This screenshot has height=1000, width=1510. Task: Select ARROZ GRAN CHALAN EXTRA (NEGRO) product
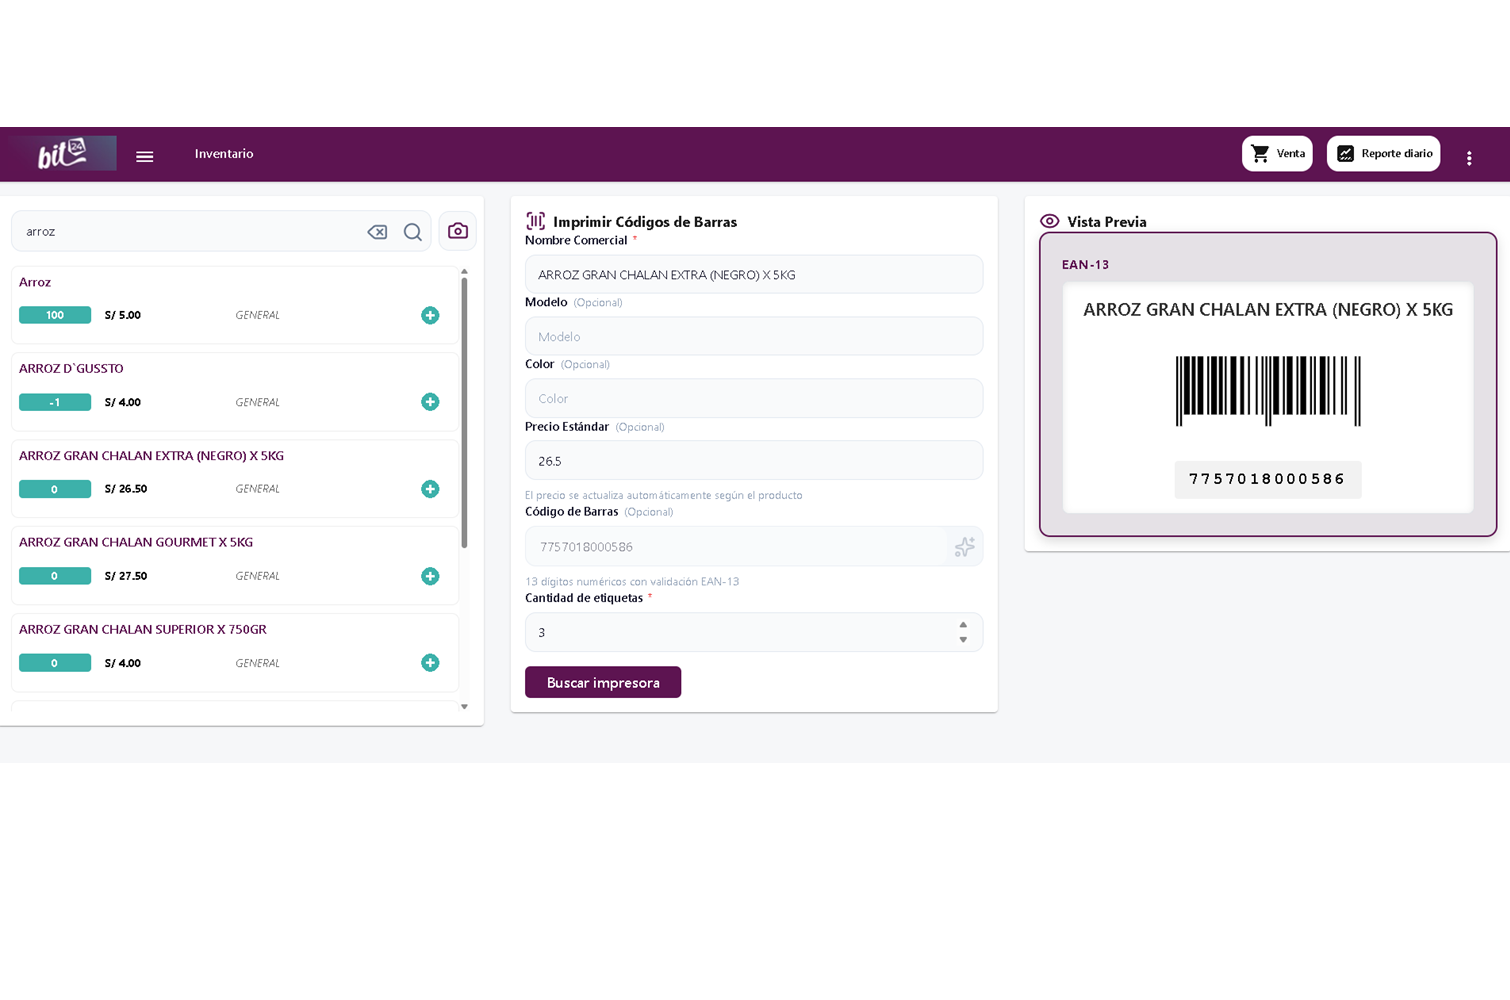[x=152, y=456]
